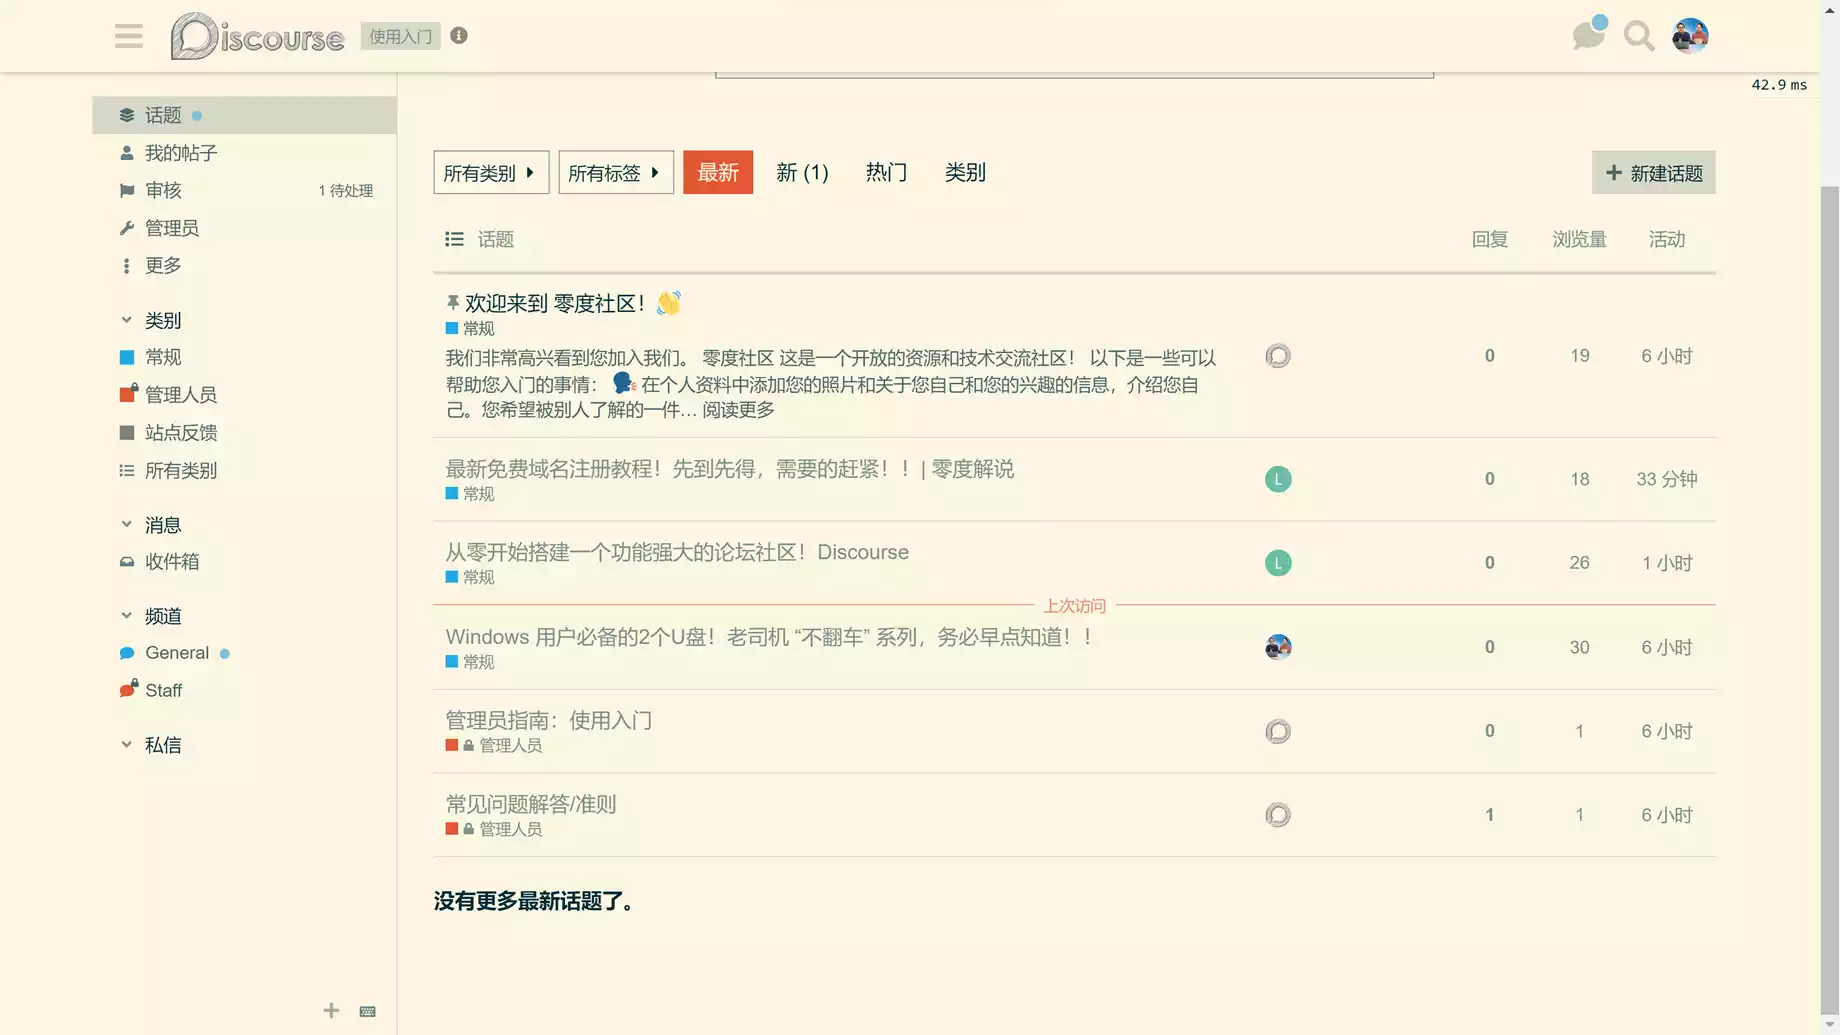Screen dimensions: 1840x1035
Task: Toggle the hamburger sidebar menu
Action: pyautogui.click(x=128, y=37)
